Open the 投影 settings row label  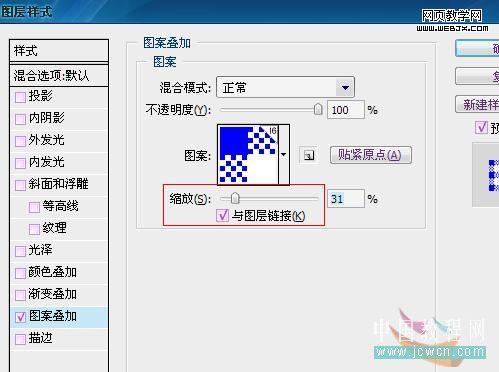point(40,96)
